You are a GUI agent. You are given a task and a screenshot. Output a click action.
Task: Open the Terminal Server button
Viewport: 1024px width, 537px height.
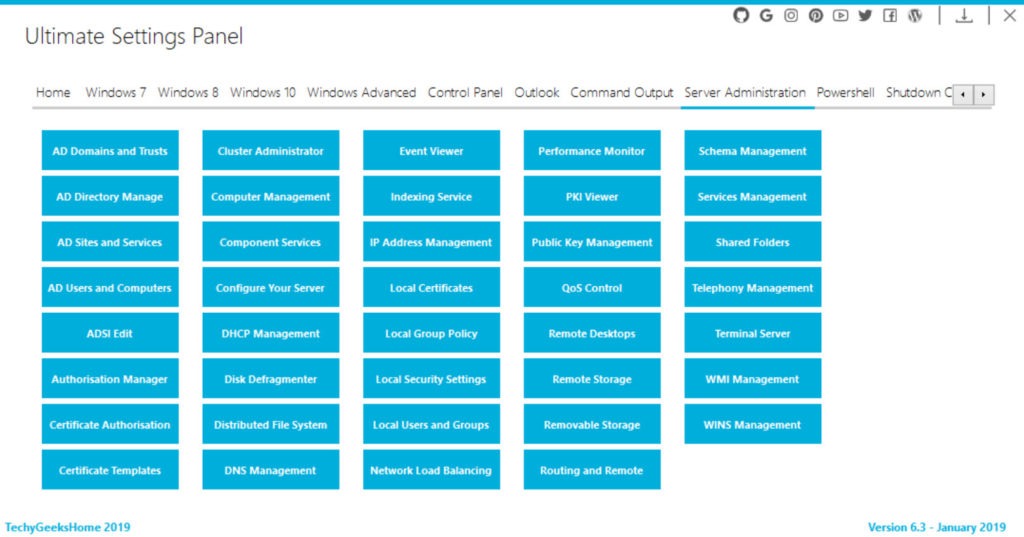[752, 333]
